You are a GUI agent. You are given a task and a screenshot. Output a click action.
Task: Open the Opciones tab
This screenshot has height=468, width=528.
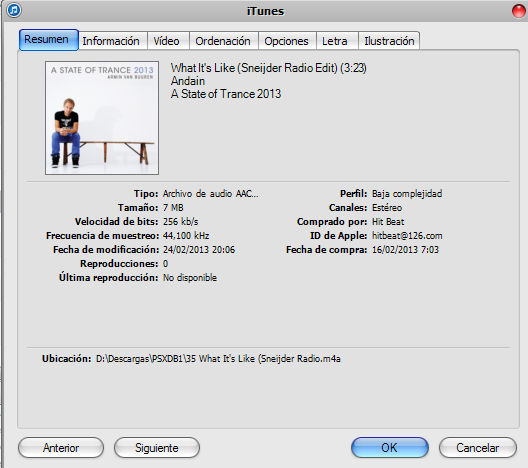click(x=287, y=41)
